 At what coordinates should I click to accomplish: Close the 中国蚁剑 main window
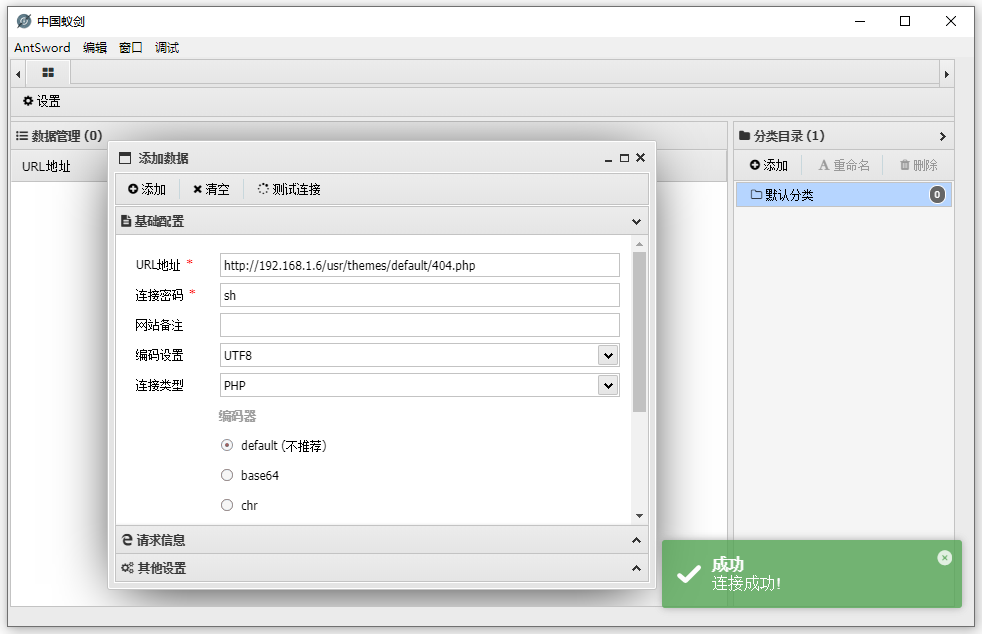(951, 21)
